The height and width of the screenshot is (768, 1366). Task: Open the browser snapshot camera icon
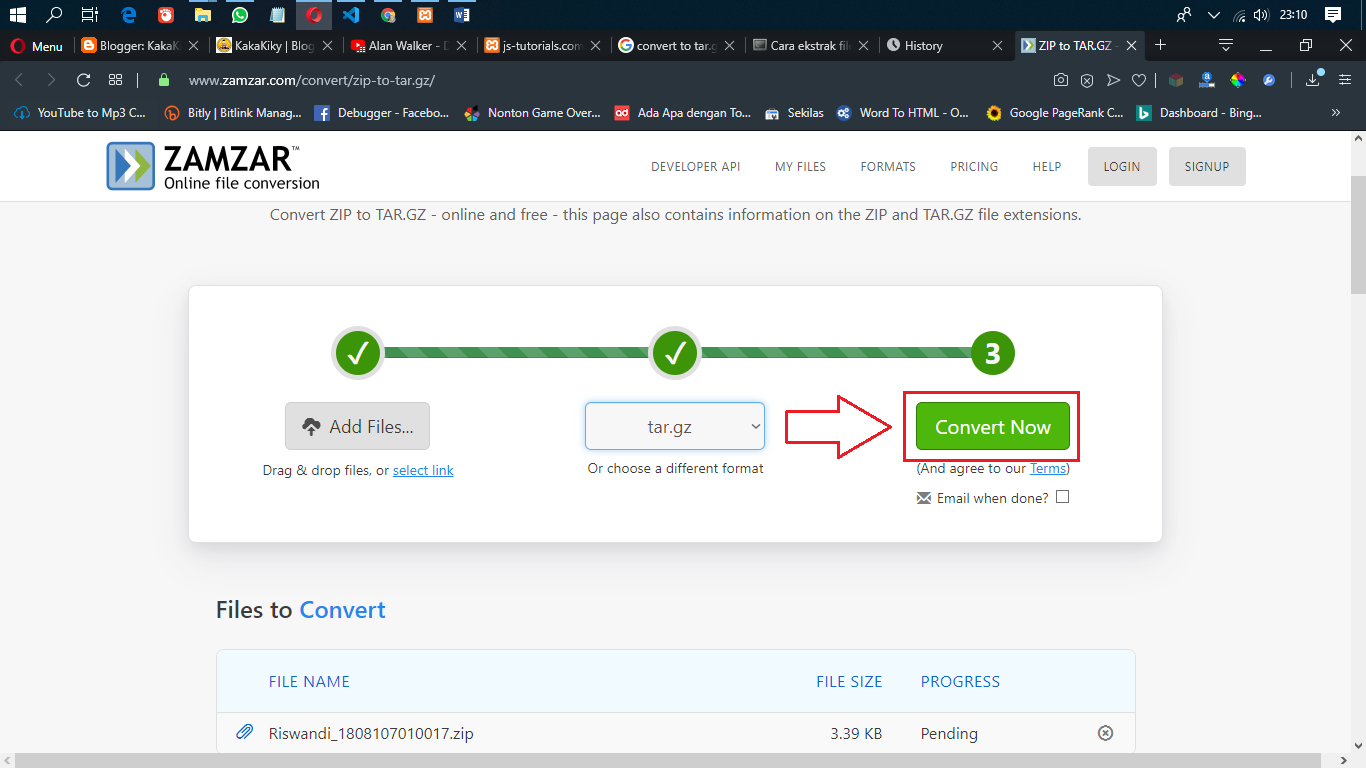[x=1061, y=80]
